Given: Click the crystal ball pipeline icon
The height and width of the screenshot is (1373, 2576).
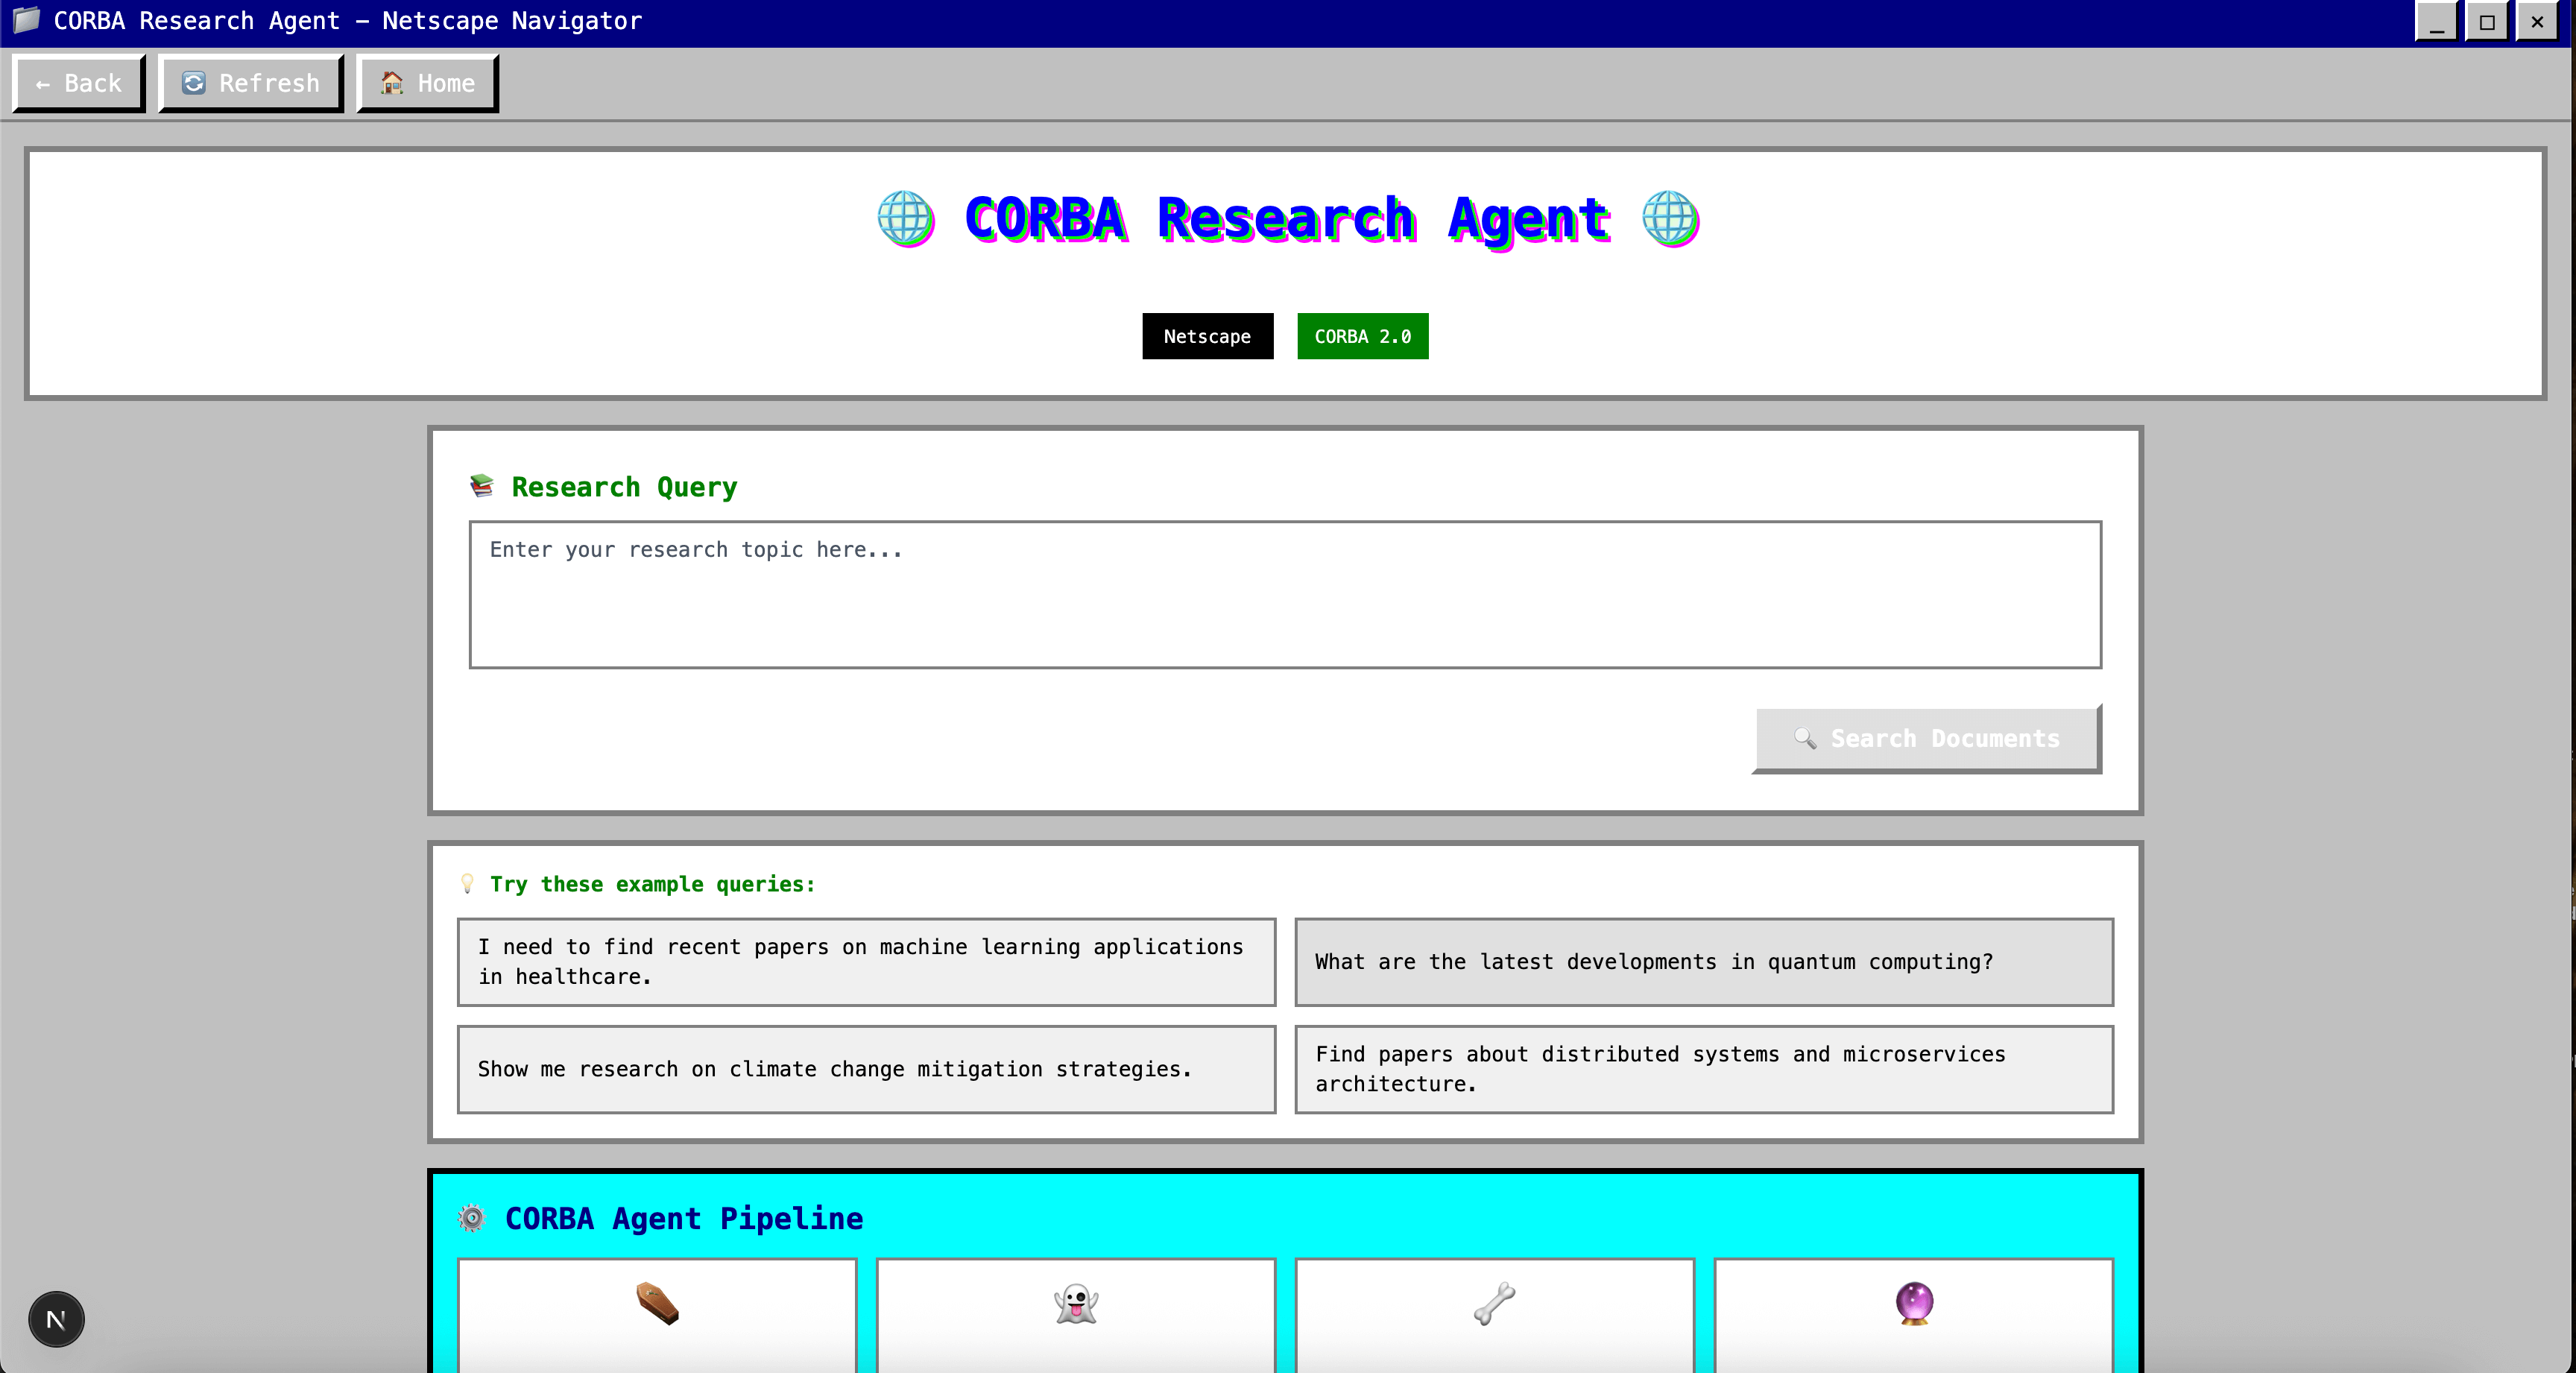Looking at the screenshot, I should pos(1913,1303).
